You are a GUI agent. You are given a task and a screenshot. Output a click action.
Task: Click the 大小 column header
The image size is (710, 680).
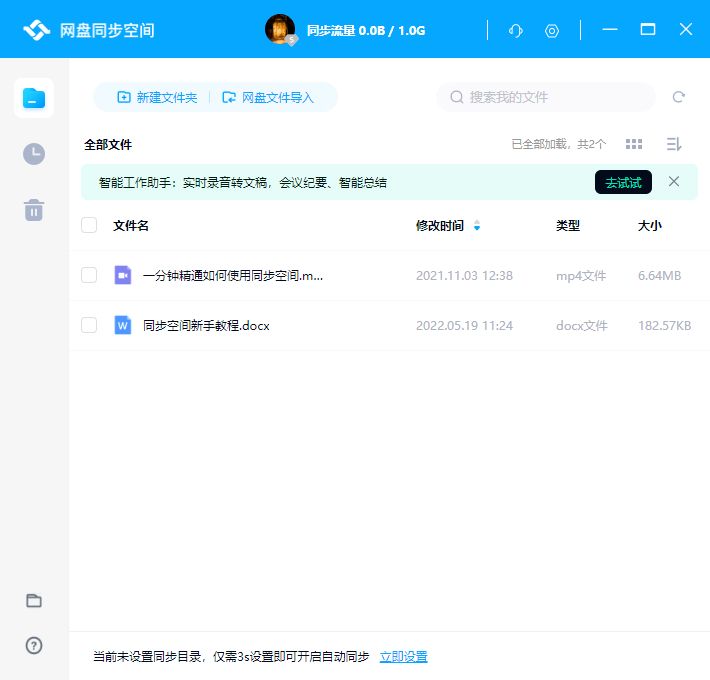649,225
